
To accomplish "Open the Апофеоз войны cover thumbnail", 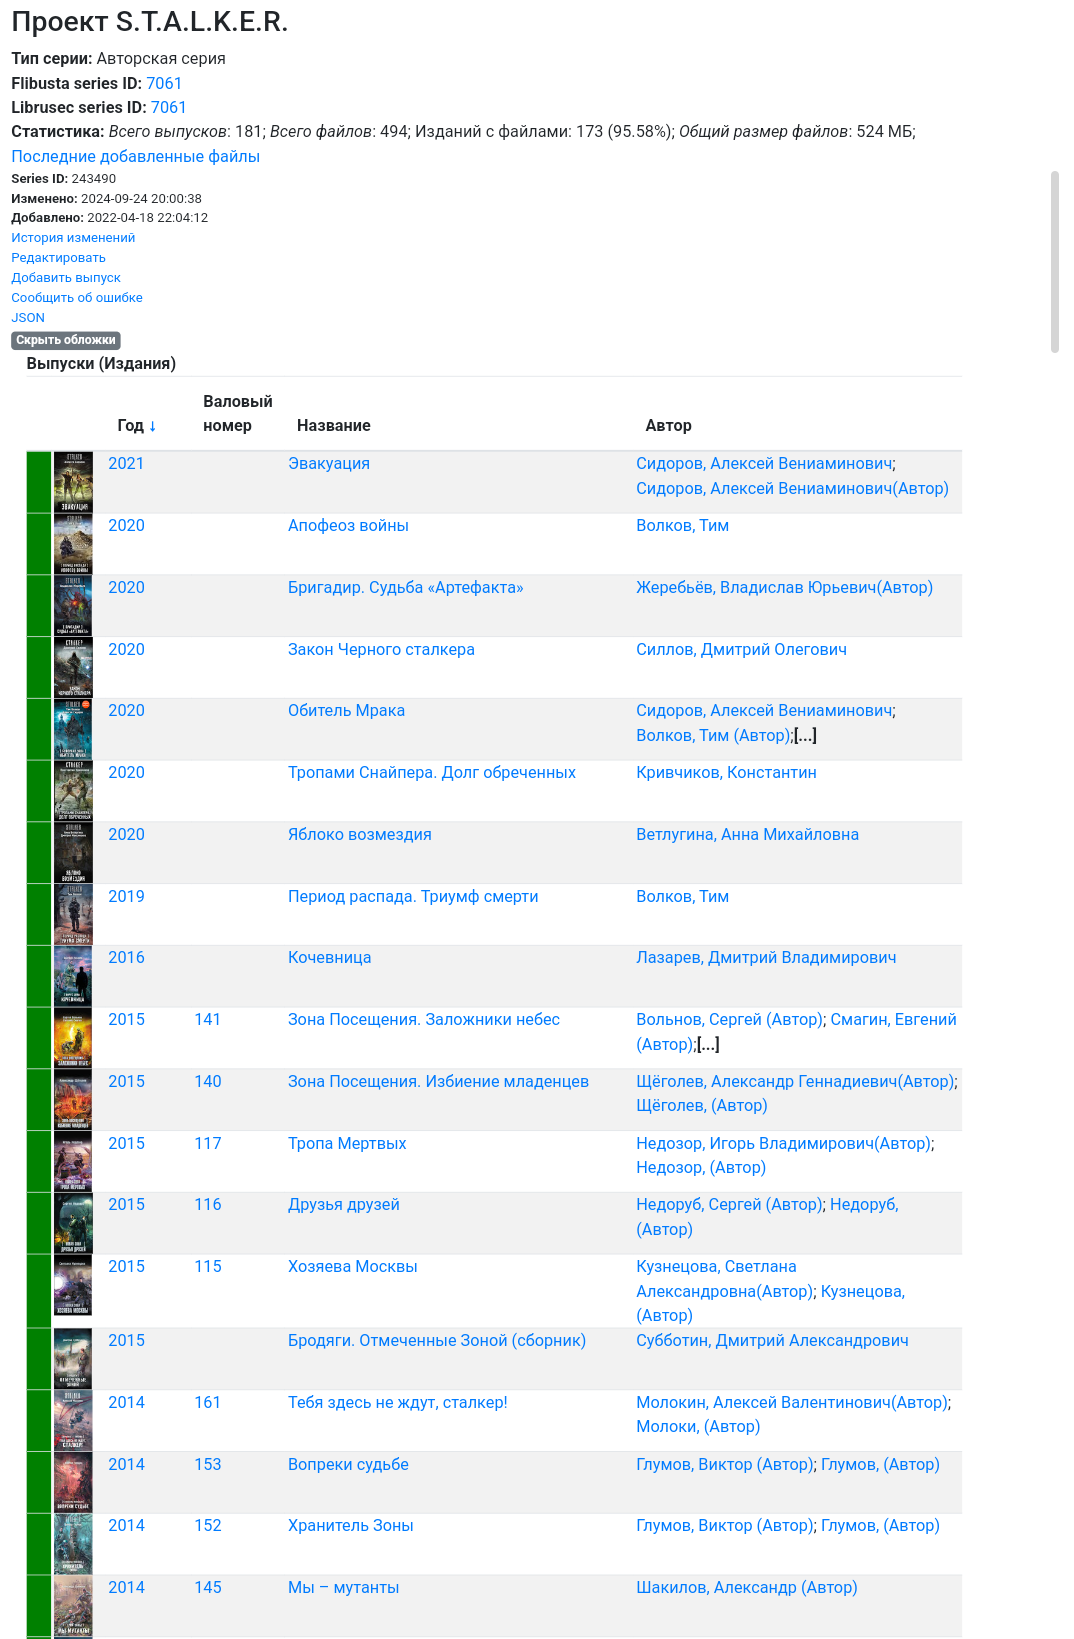I will click(x=73, y=544).
